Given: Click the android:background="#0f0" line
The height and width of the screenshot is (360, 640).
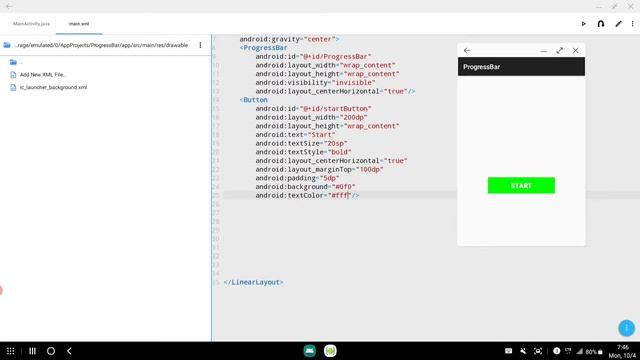Looking at the screenshot, I should coord(306,187).
